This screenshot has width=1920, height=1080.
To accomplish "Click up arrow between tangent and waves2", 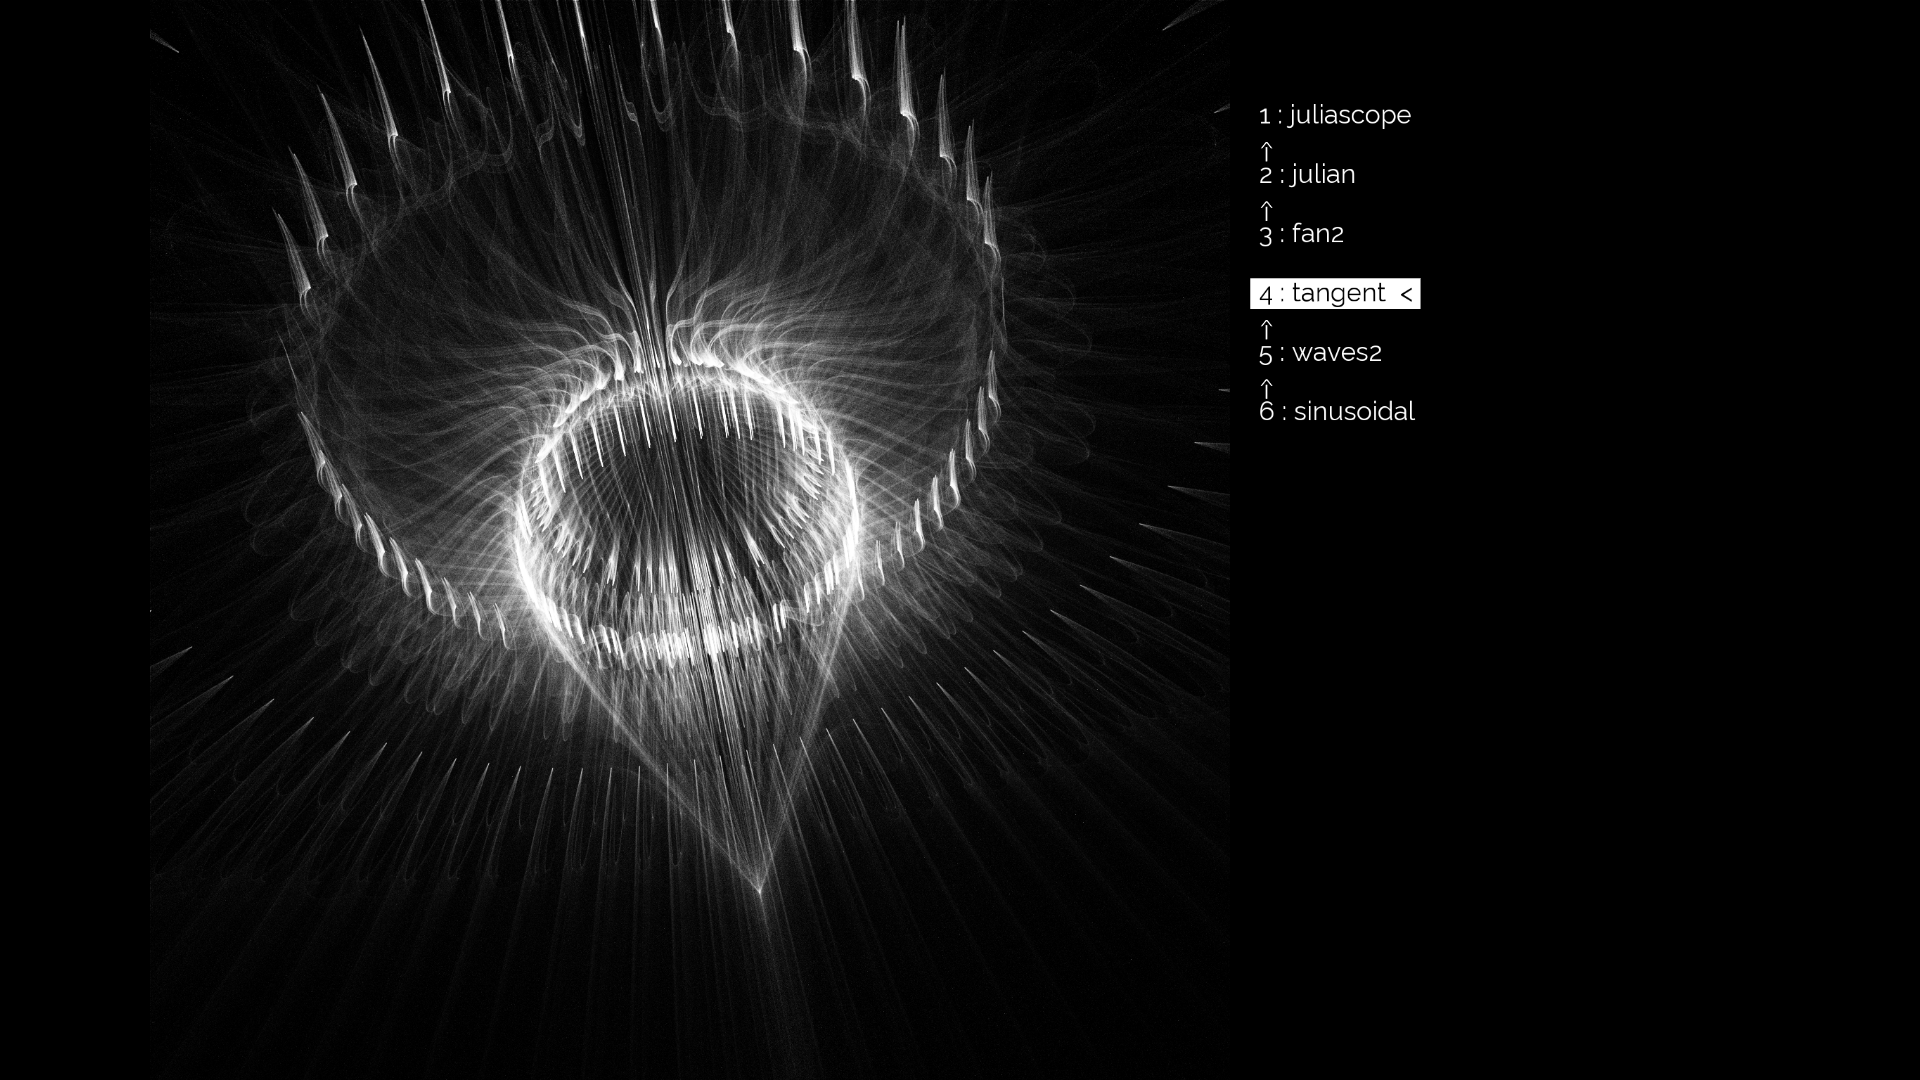I will tap(1266, 328).
